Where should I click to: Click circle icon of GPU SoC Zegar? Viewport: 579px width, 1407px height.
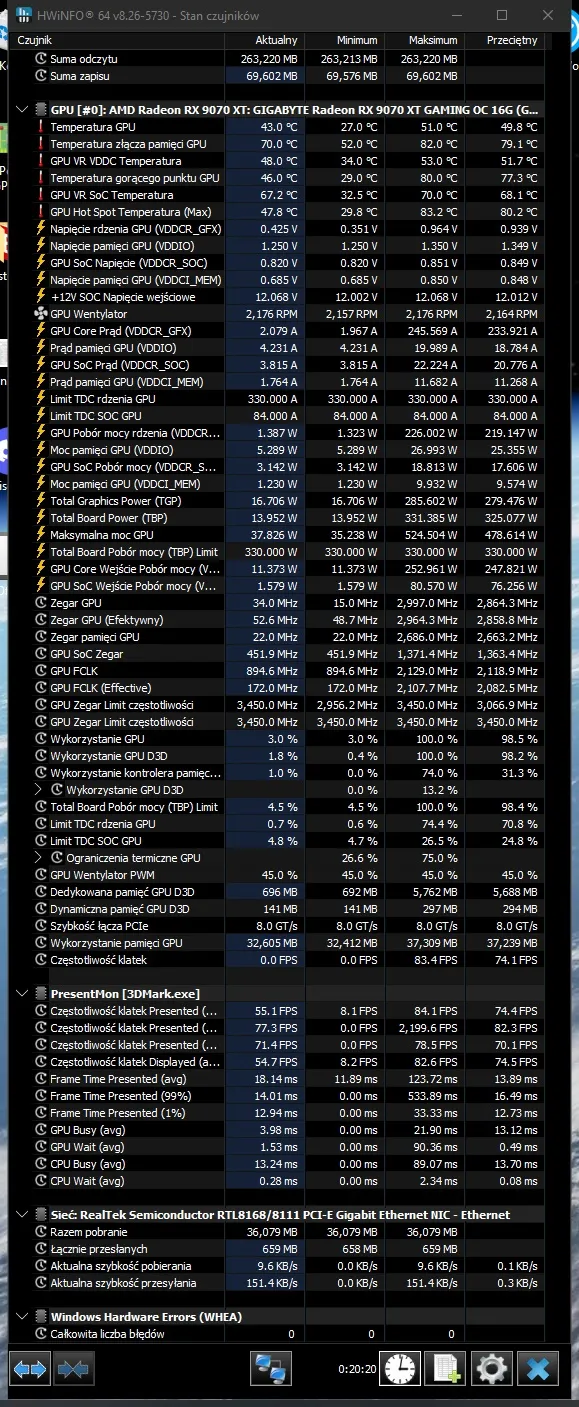pos(41,654)
